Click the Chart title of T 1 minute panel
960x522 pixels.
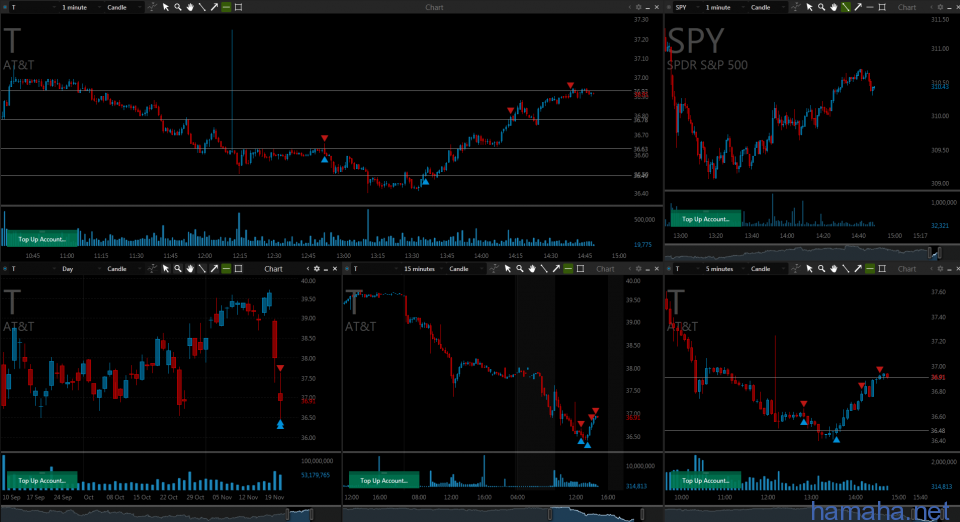click(x=434, y=7)
